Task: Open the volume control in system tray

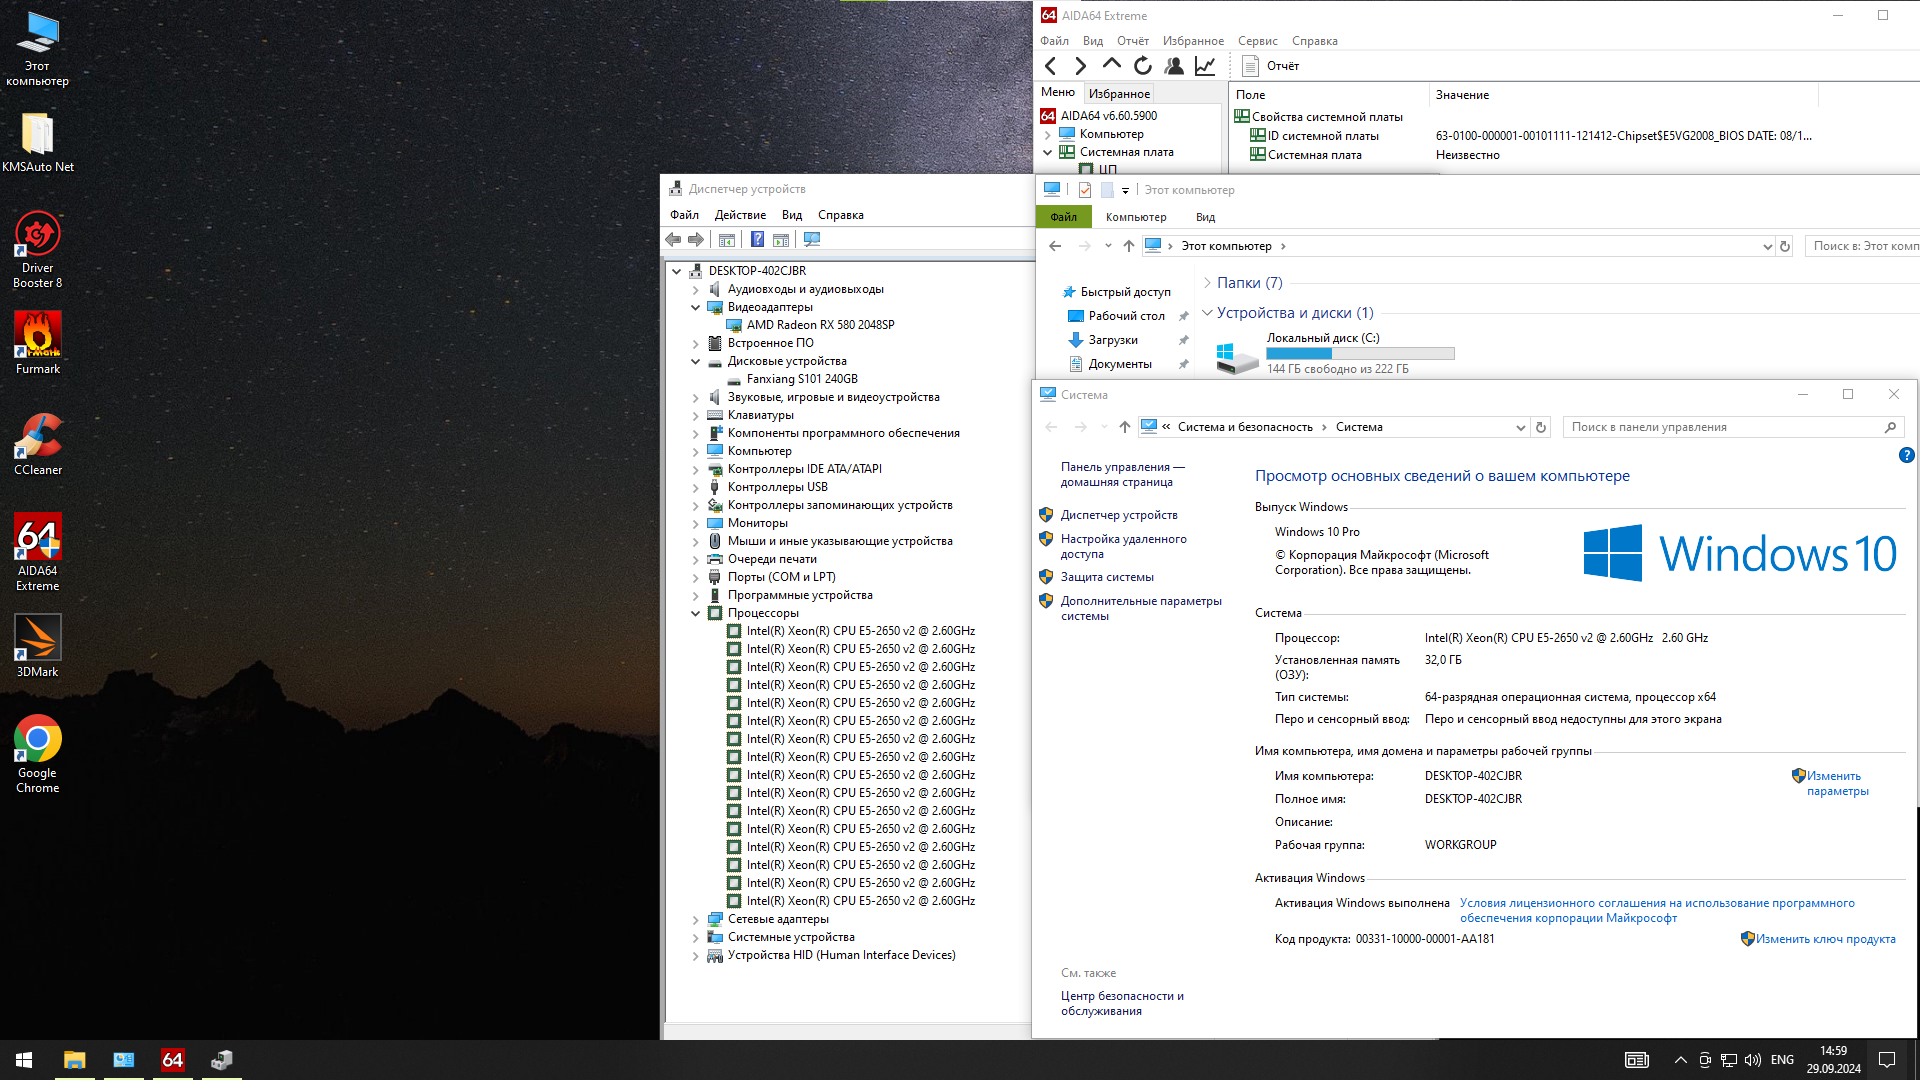Action: pyautogui.click(x=1752, y=1060)
